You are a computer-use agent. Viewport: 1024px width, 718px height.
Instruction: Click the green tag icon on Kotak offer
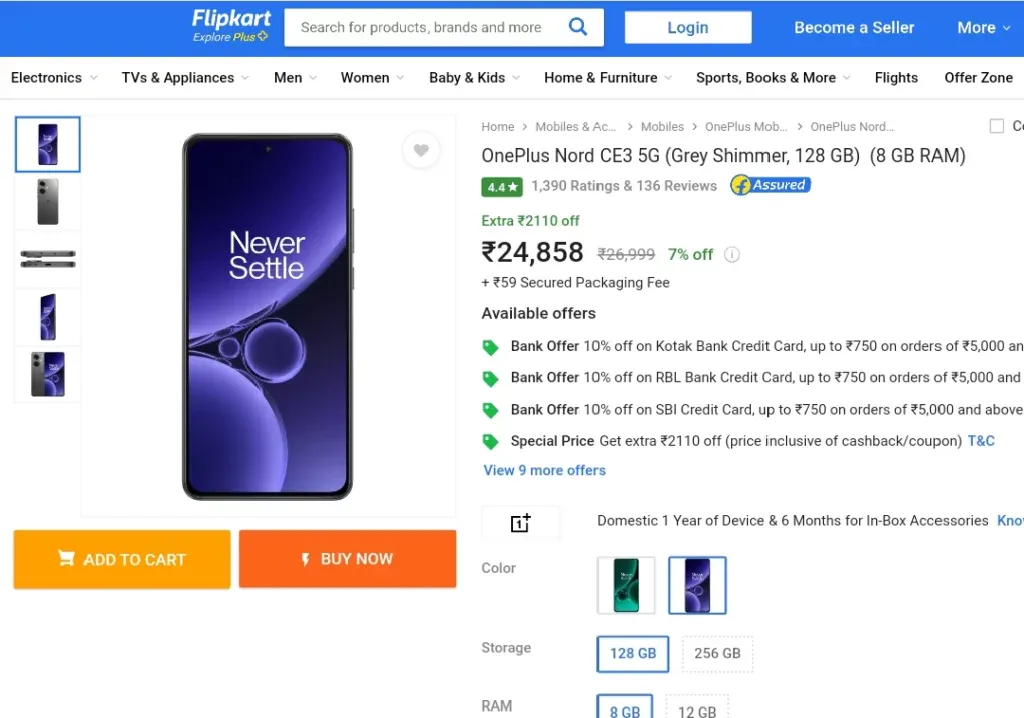click(x=490, y=347)
